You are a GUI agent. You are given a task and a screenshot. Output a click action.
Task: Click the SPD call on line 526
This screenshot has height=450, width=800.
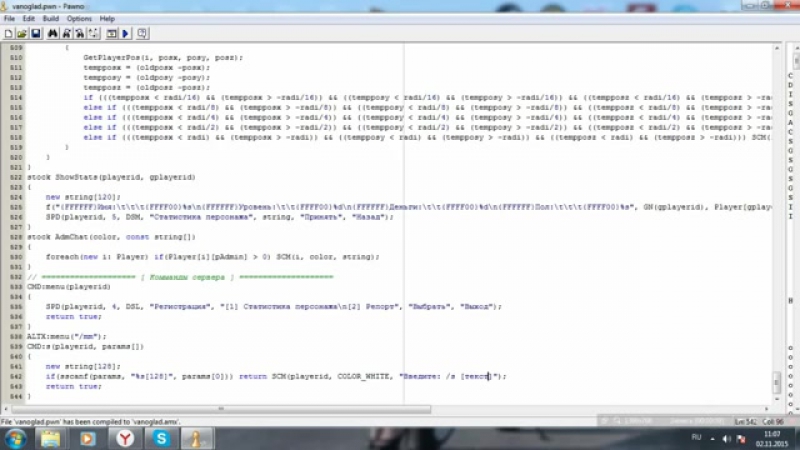tap(219, 217)
